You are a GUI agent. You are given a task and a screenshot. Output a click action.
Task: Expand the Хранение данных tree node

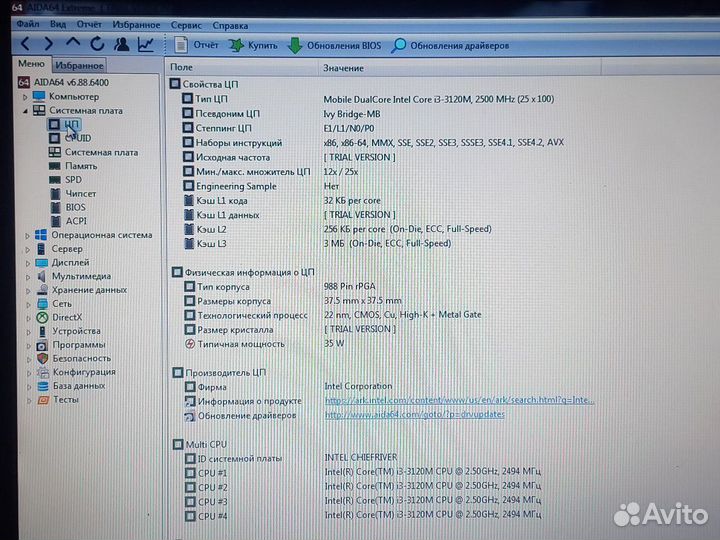(28, 291)
